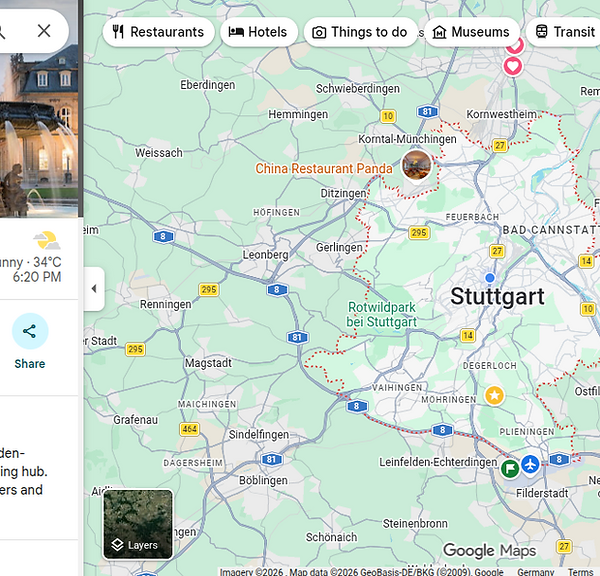Click the Leinfelden-Echterdingen label
This screenshot has width=600, height=576.
[x=438, y=462]
